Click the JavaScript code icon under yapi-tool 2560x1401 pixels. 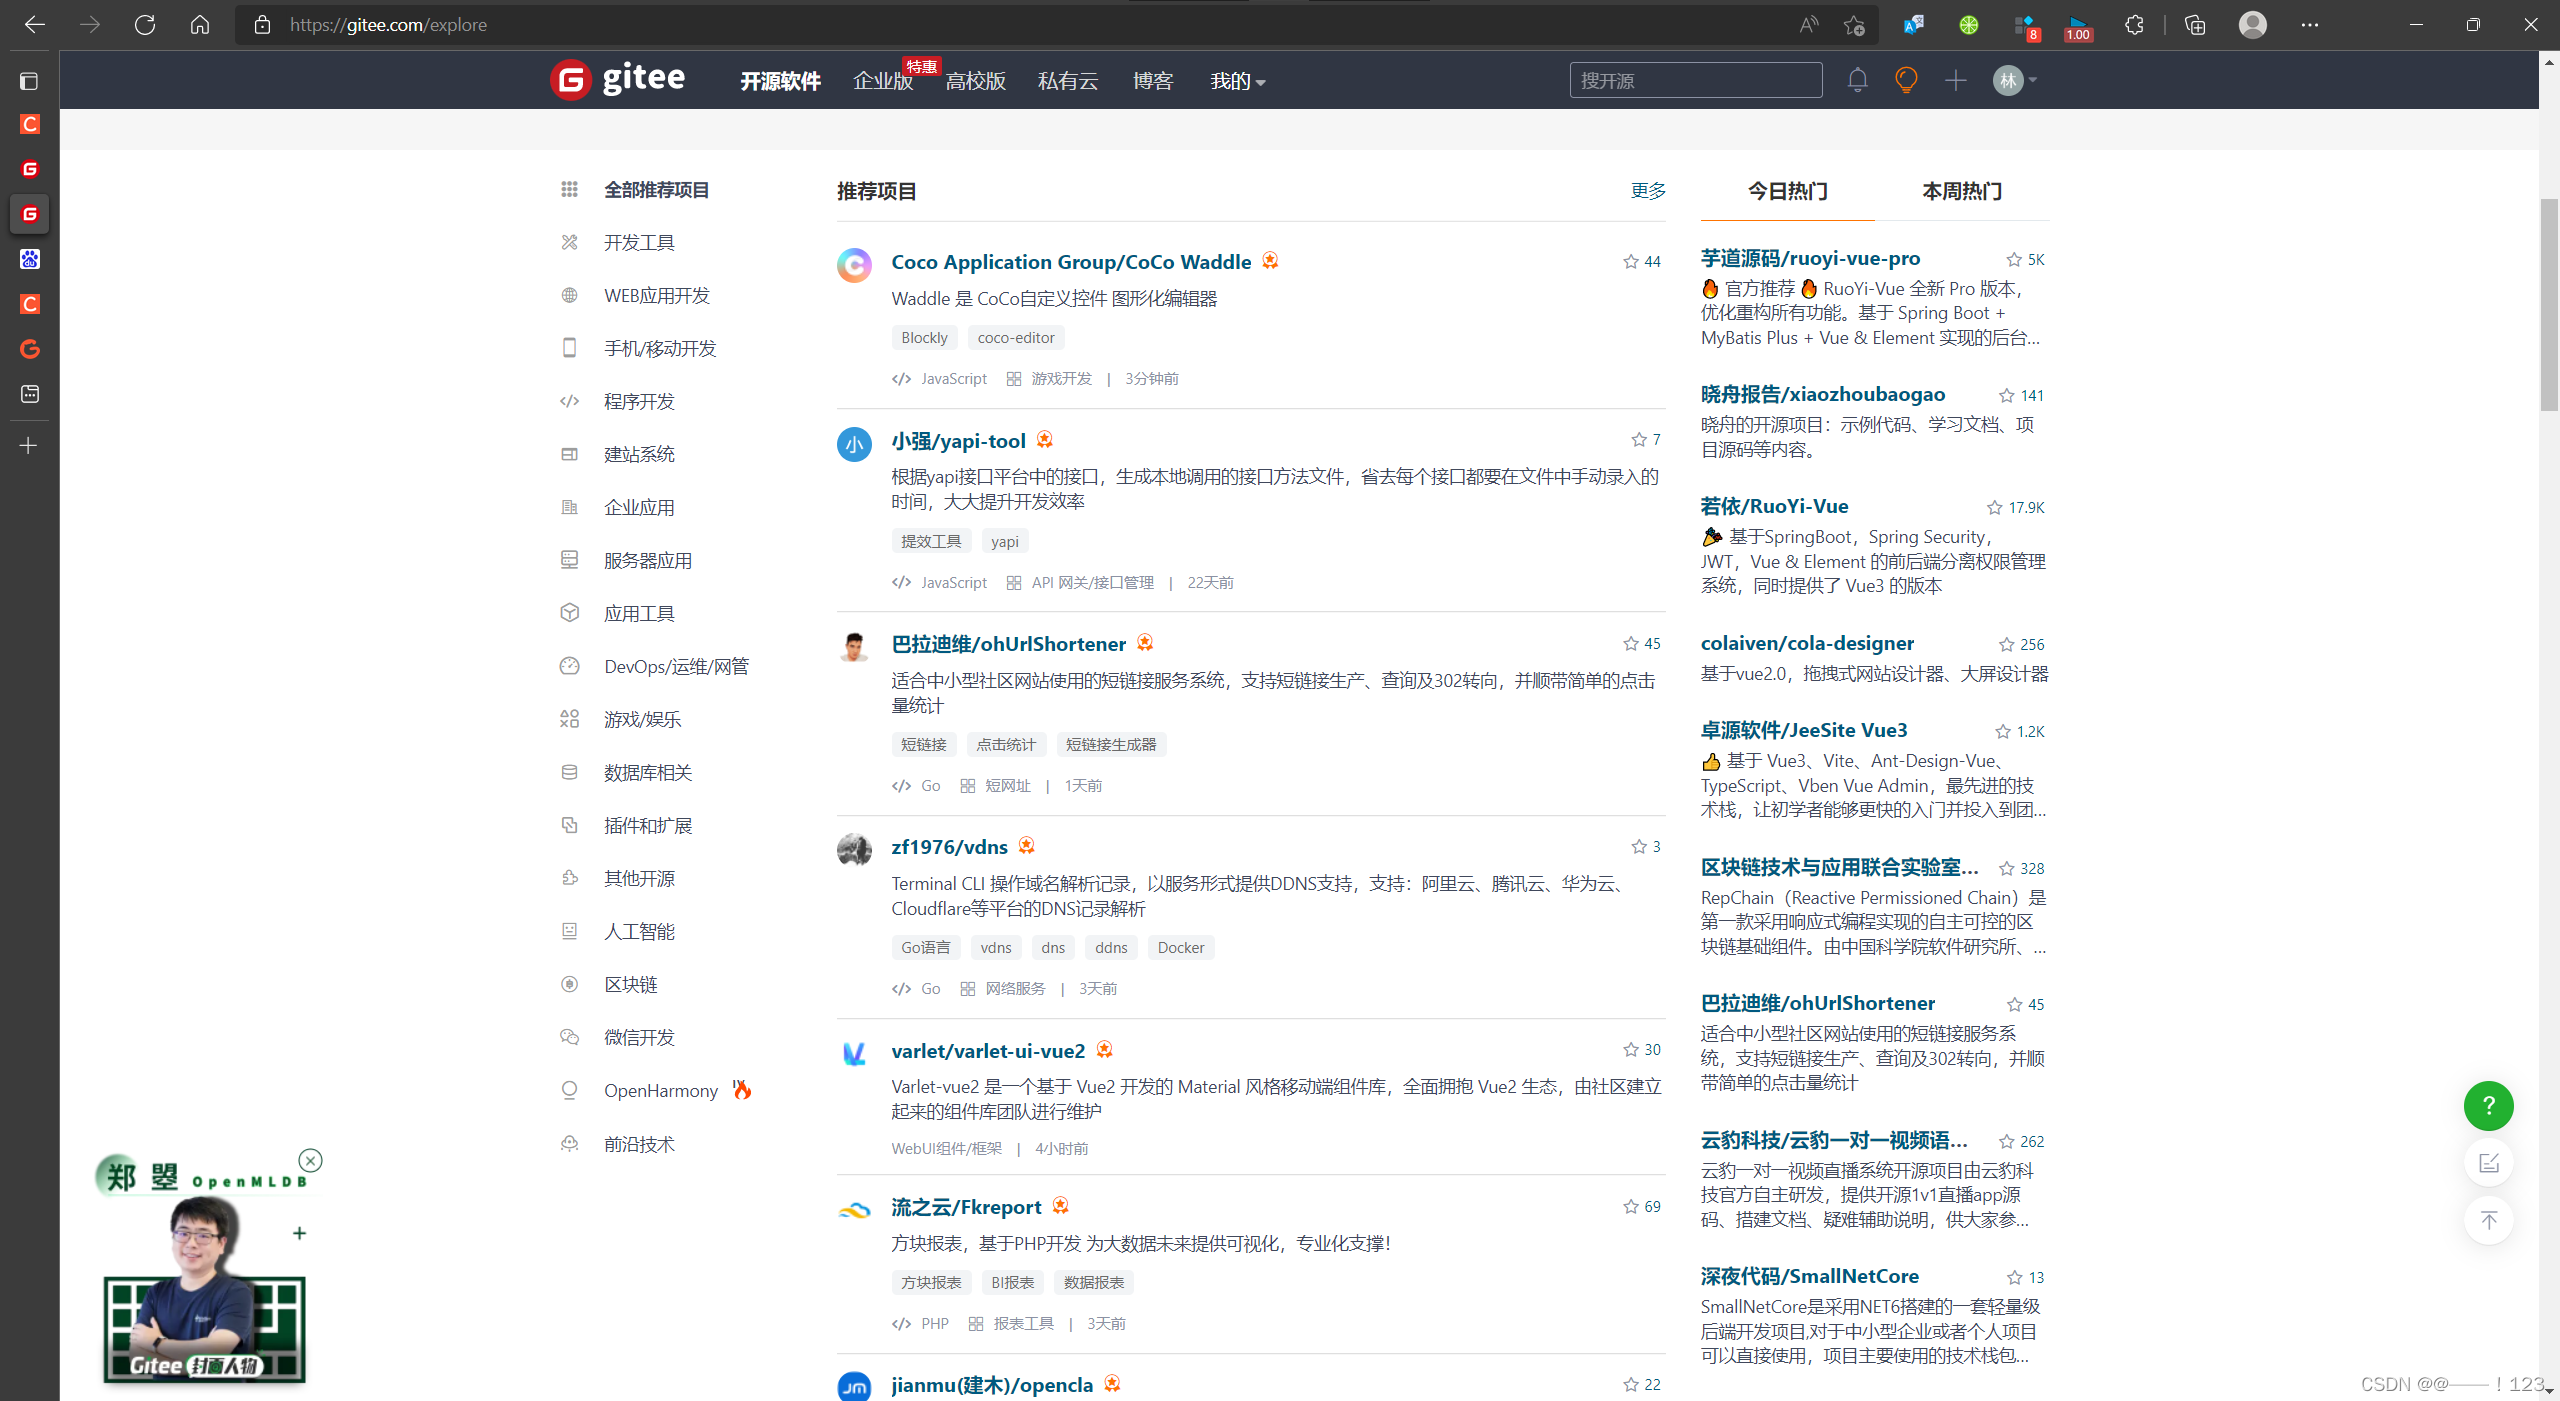pos(899,582)
